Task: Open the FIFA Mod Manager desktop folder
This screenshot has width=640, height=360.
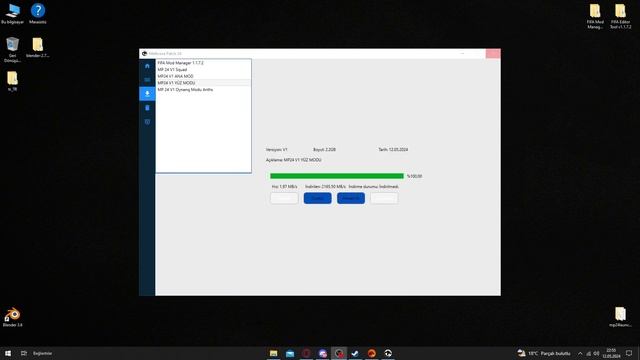Action: tap(595, 16)
